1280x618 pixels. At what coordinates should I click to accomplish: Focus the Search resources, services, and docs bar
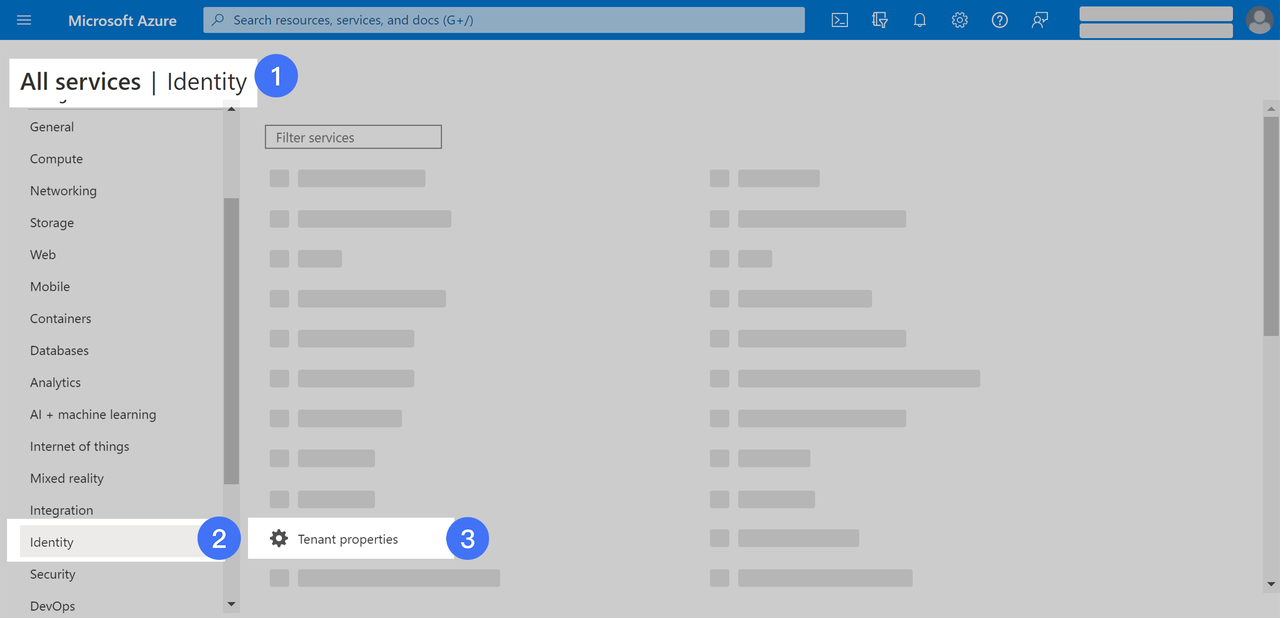click(504, 20)
